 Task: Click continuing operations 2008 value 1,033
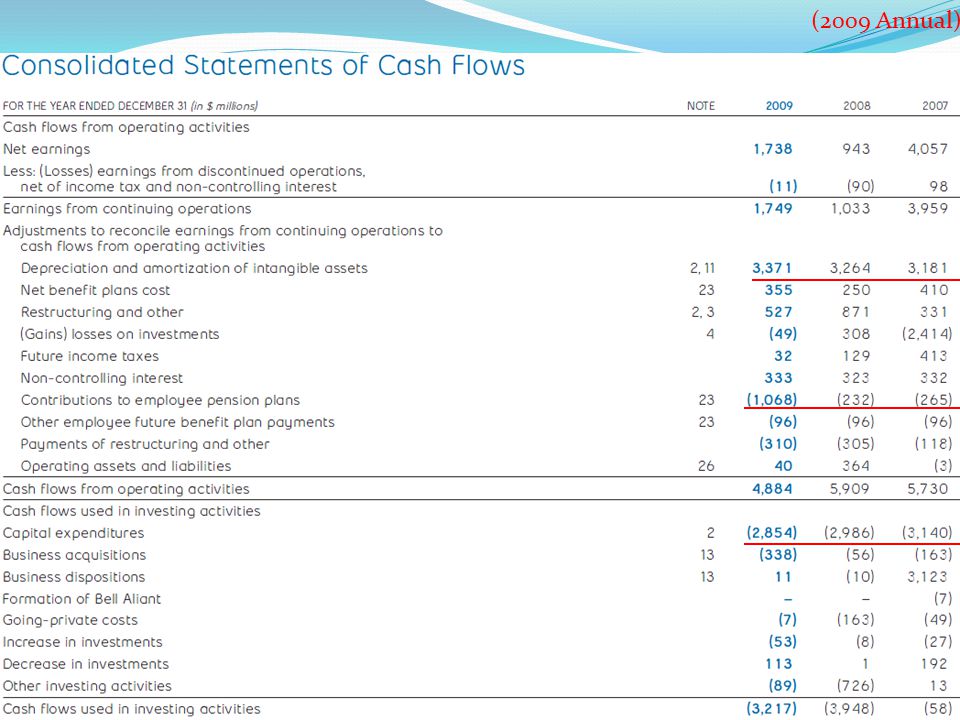pyautogui.click(x=850, y=209)
